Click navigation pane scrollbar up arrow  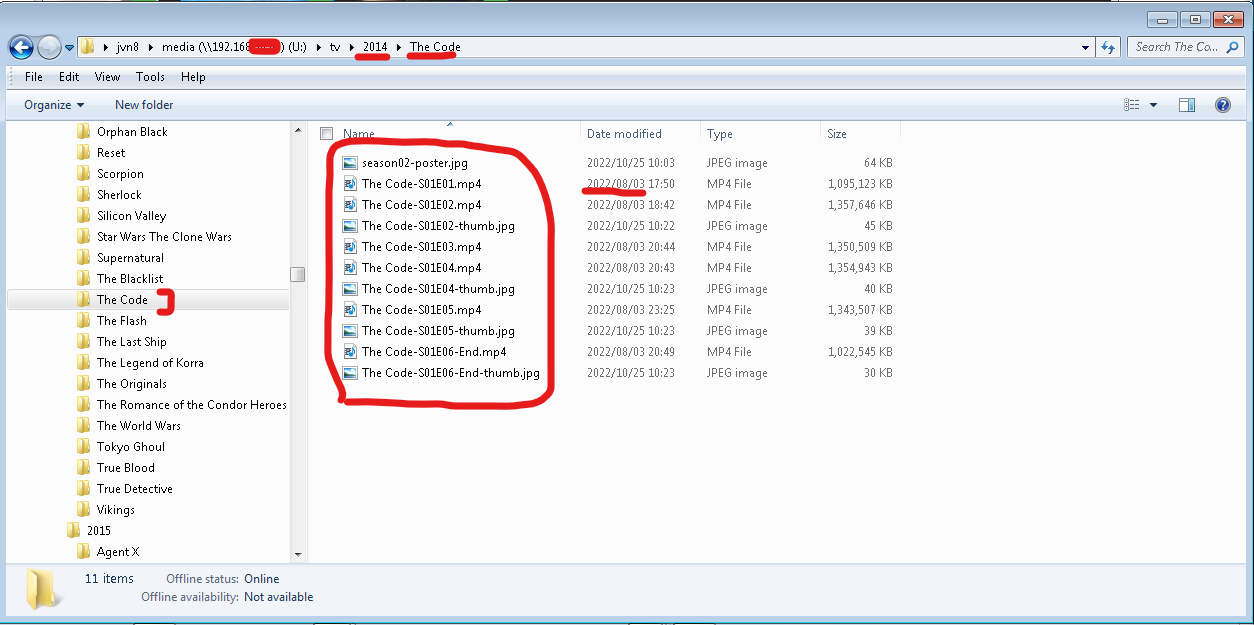click(x=298, y=130)
